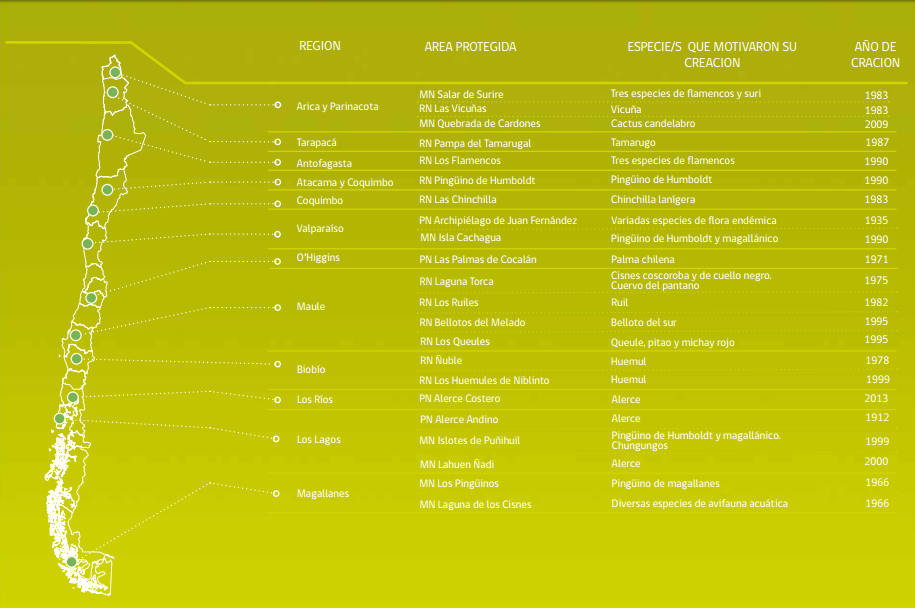Click the year 2013 for Alerce Costero
The width and height of the screenshot is (915, 608).
coord(876,399)
